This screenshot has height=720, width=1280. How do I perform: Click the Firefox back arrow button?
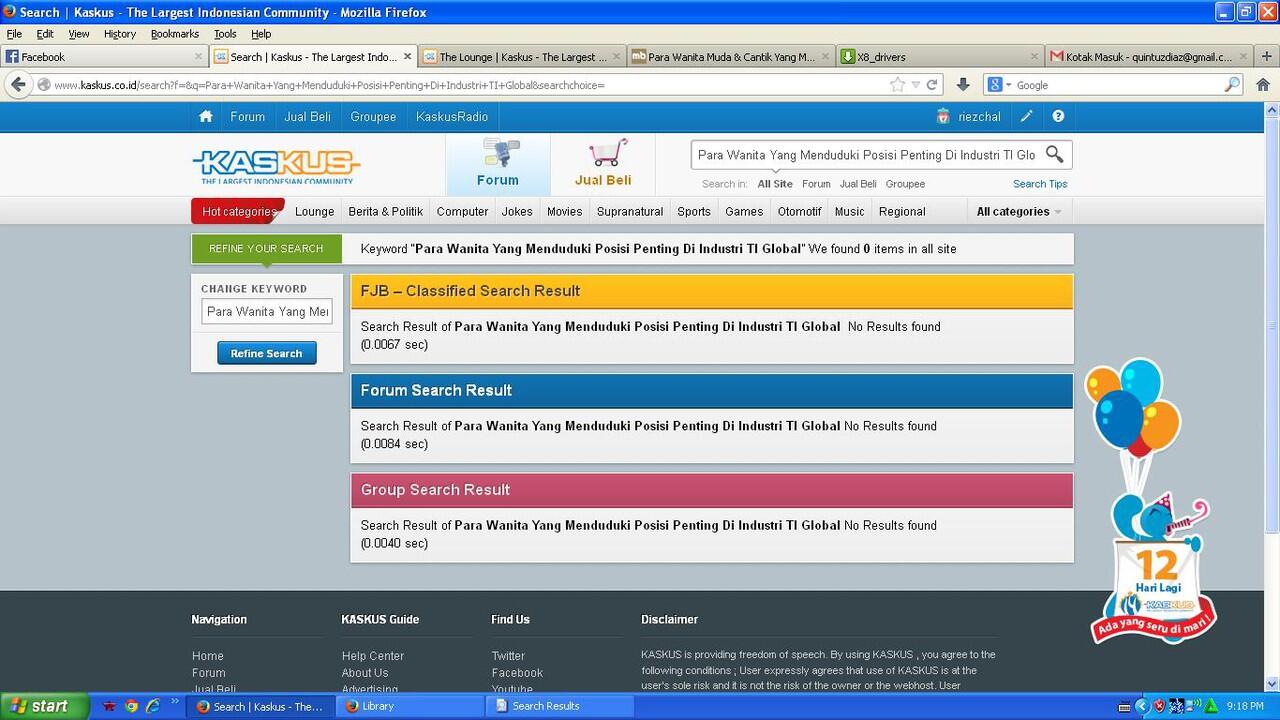[18, 85]
